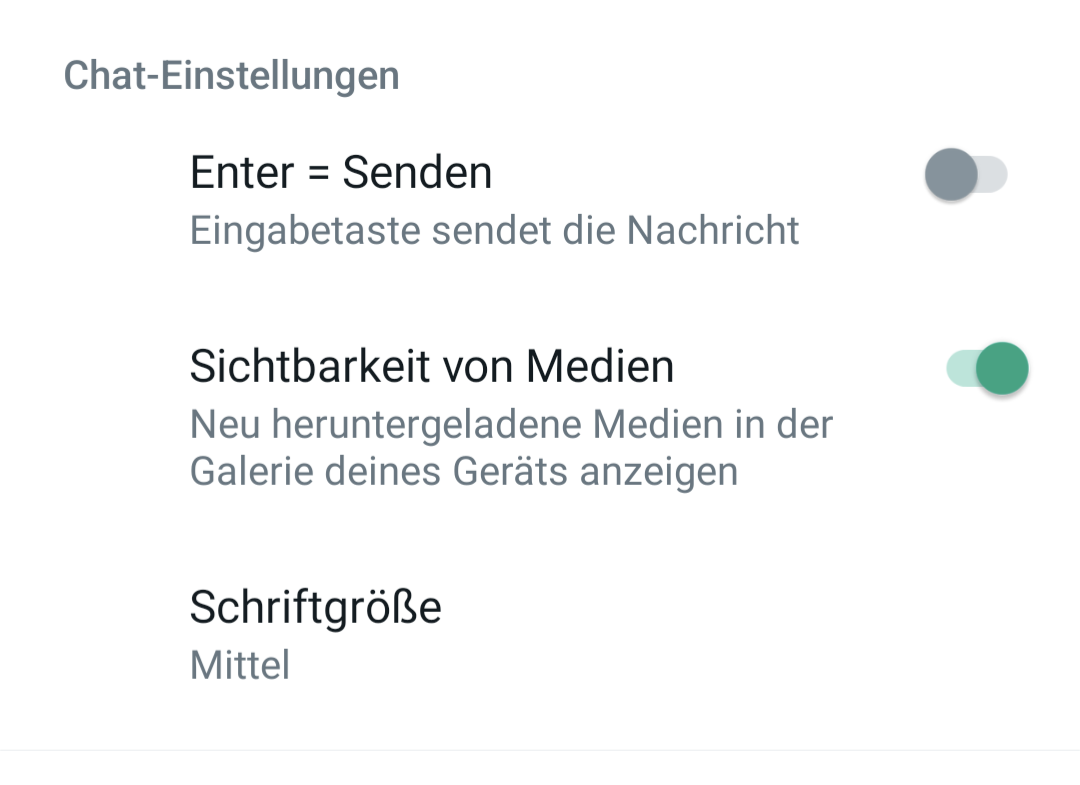This screenshot has height=785, width=1080.
Task: Open the Schriftgröße font size setting
Action: (x=316, y=606)
